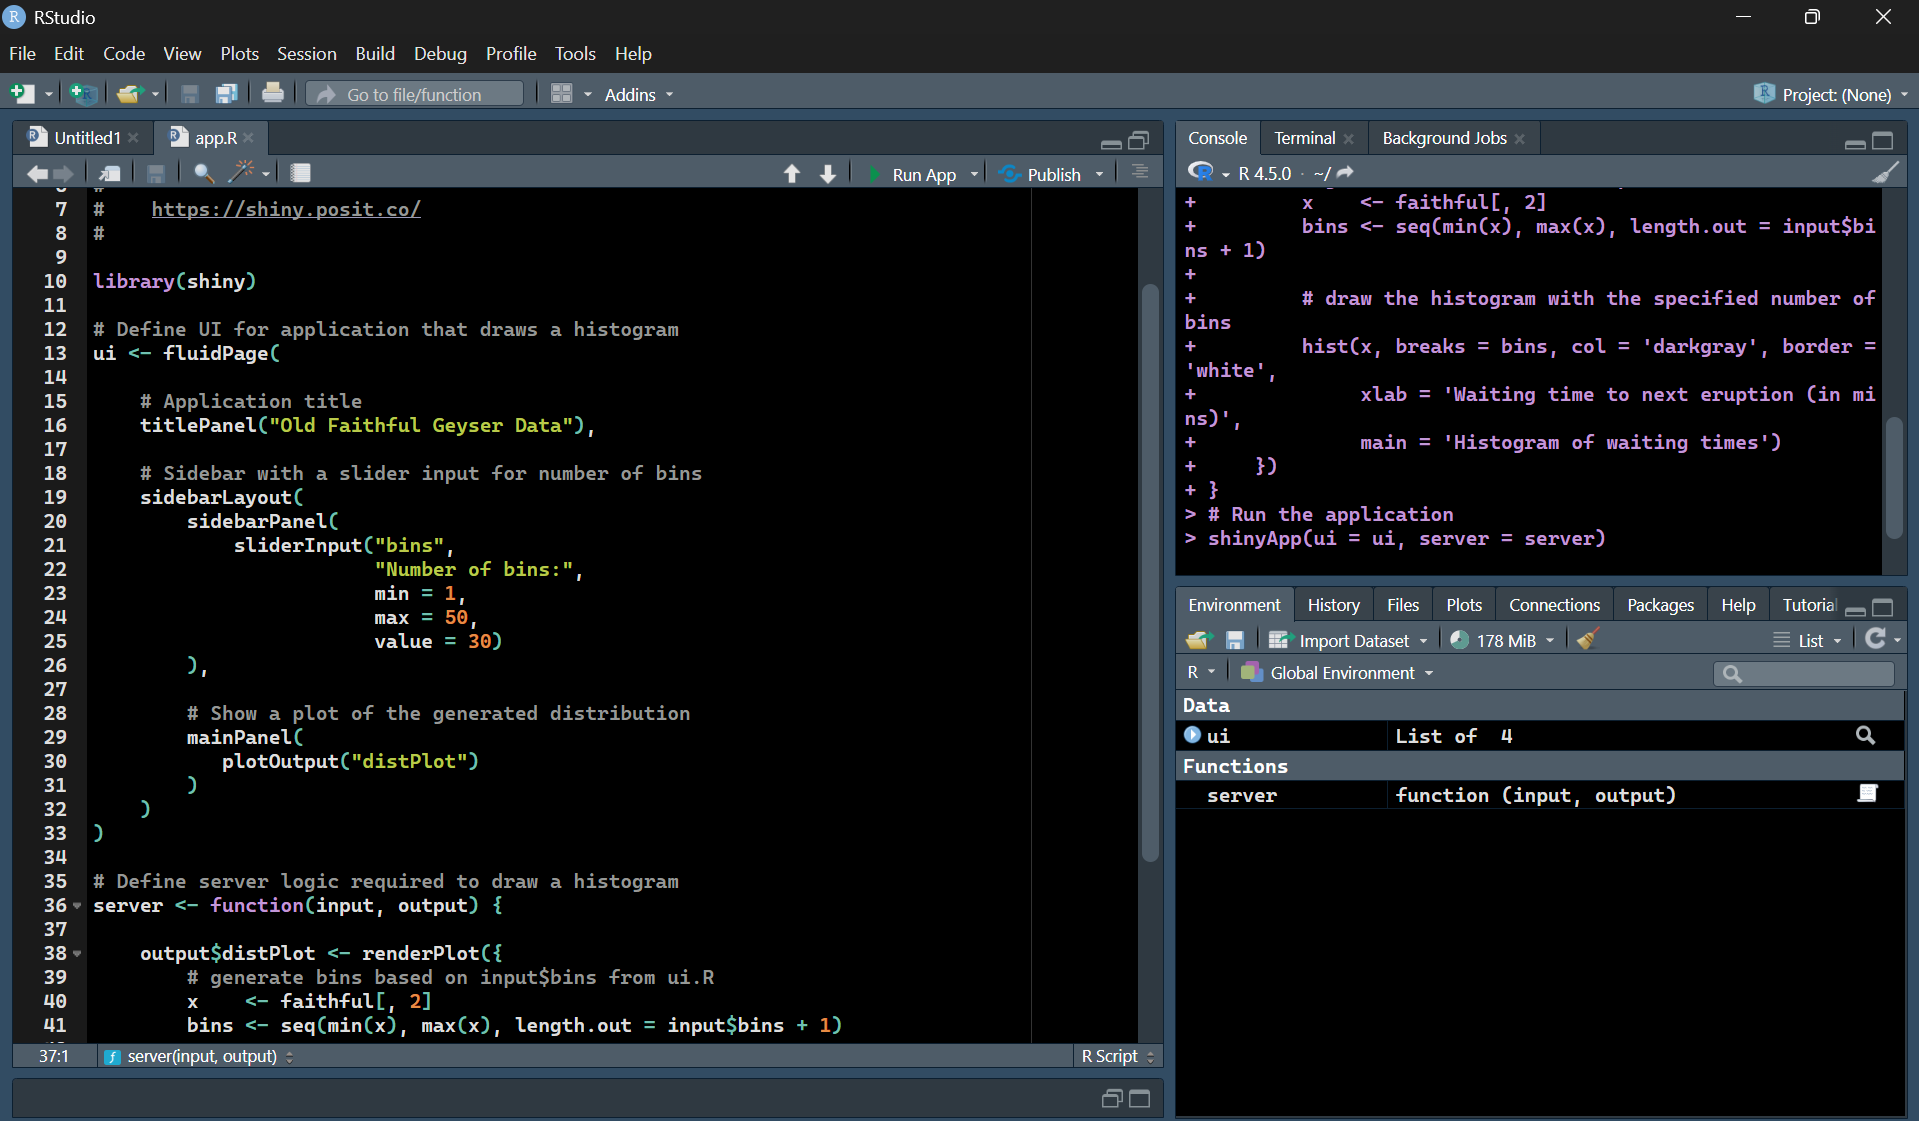Maximize the Console pane

point(1883,140)
